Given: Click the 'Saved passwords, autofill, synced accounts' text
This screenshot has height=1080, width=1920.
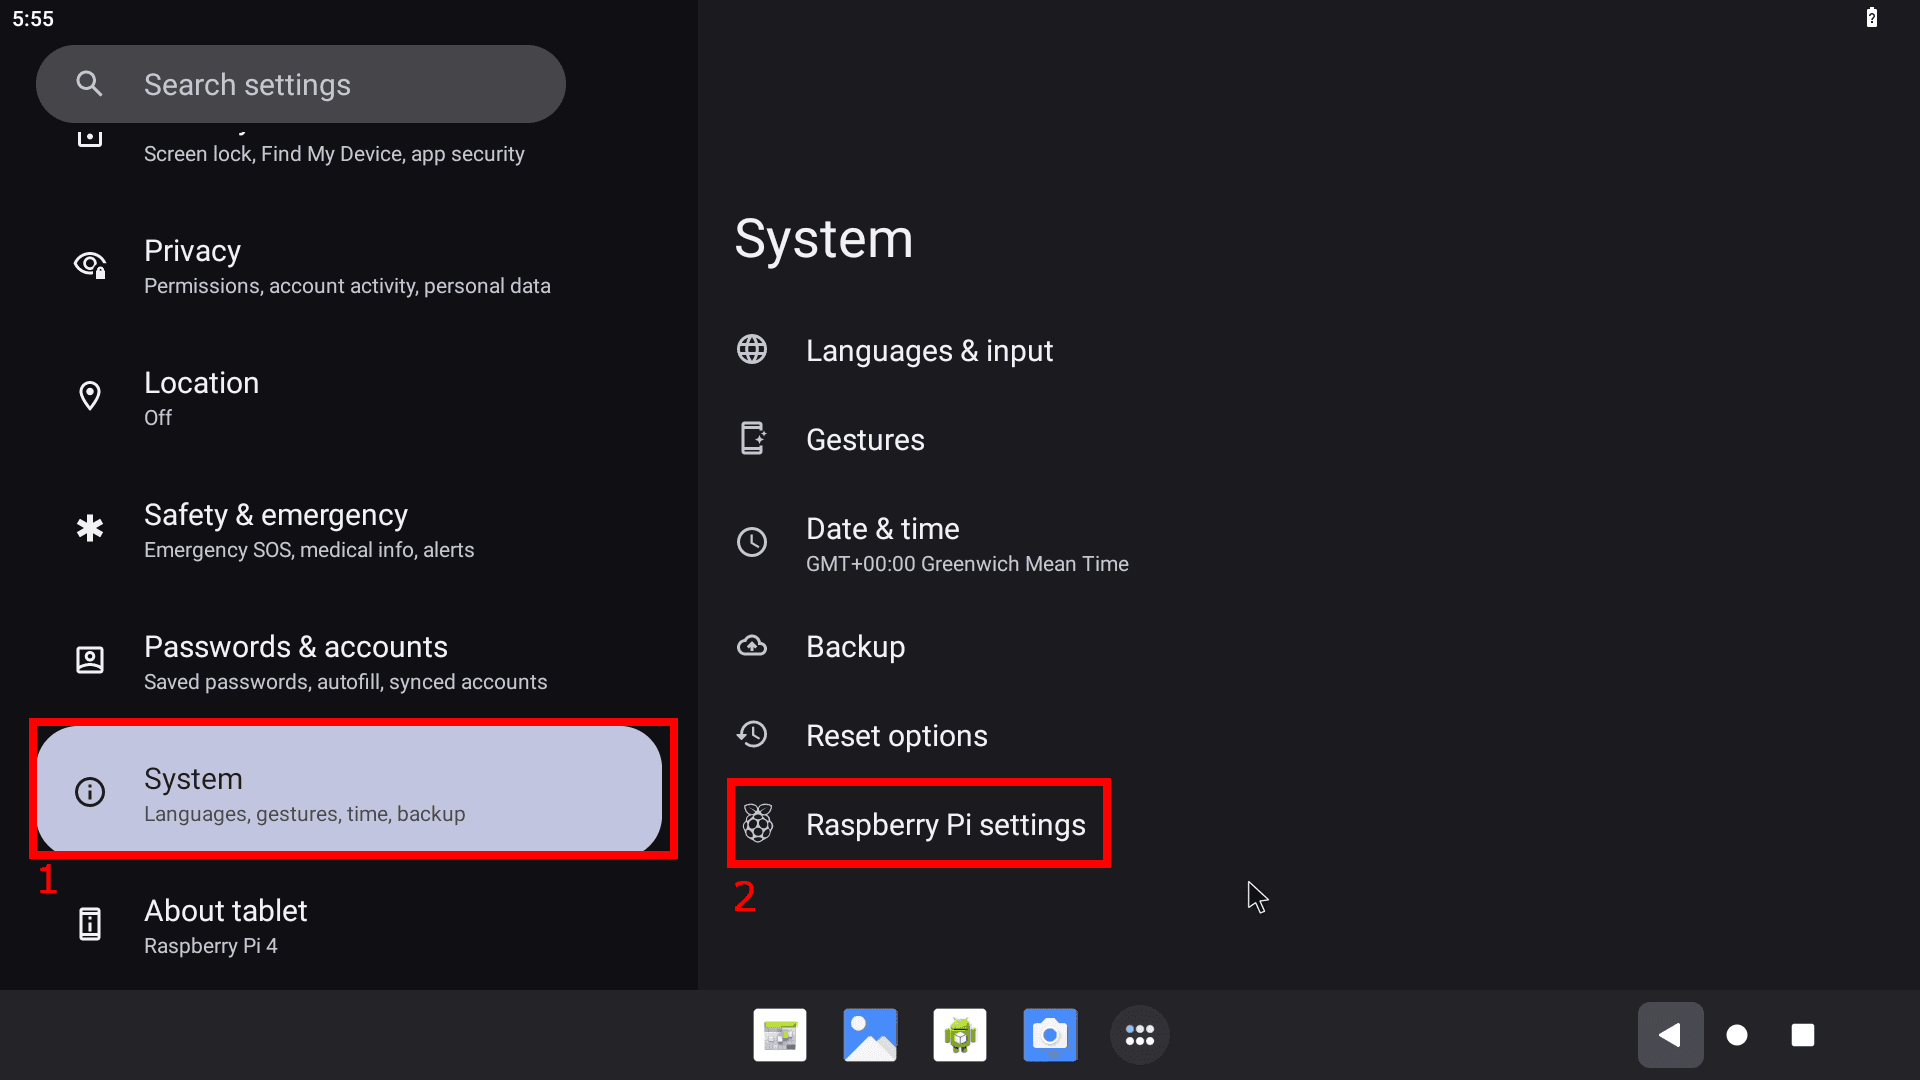Looking at the screenshot, I should [346, 682].
